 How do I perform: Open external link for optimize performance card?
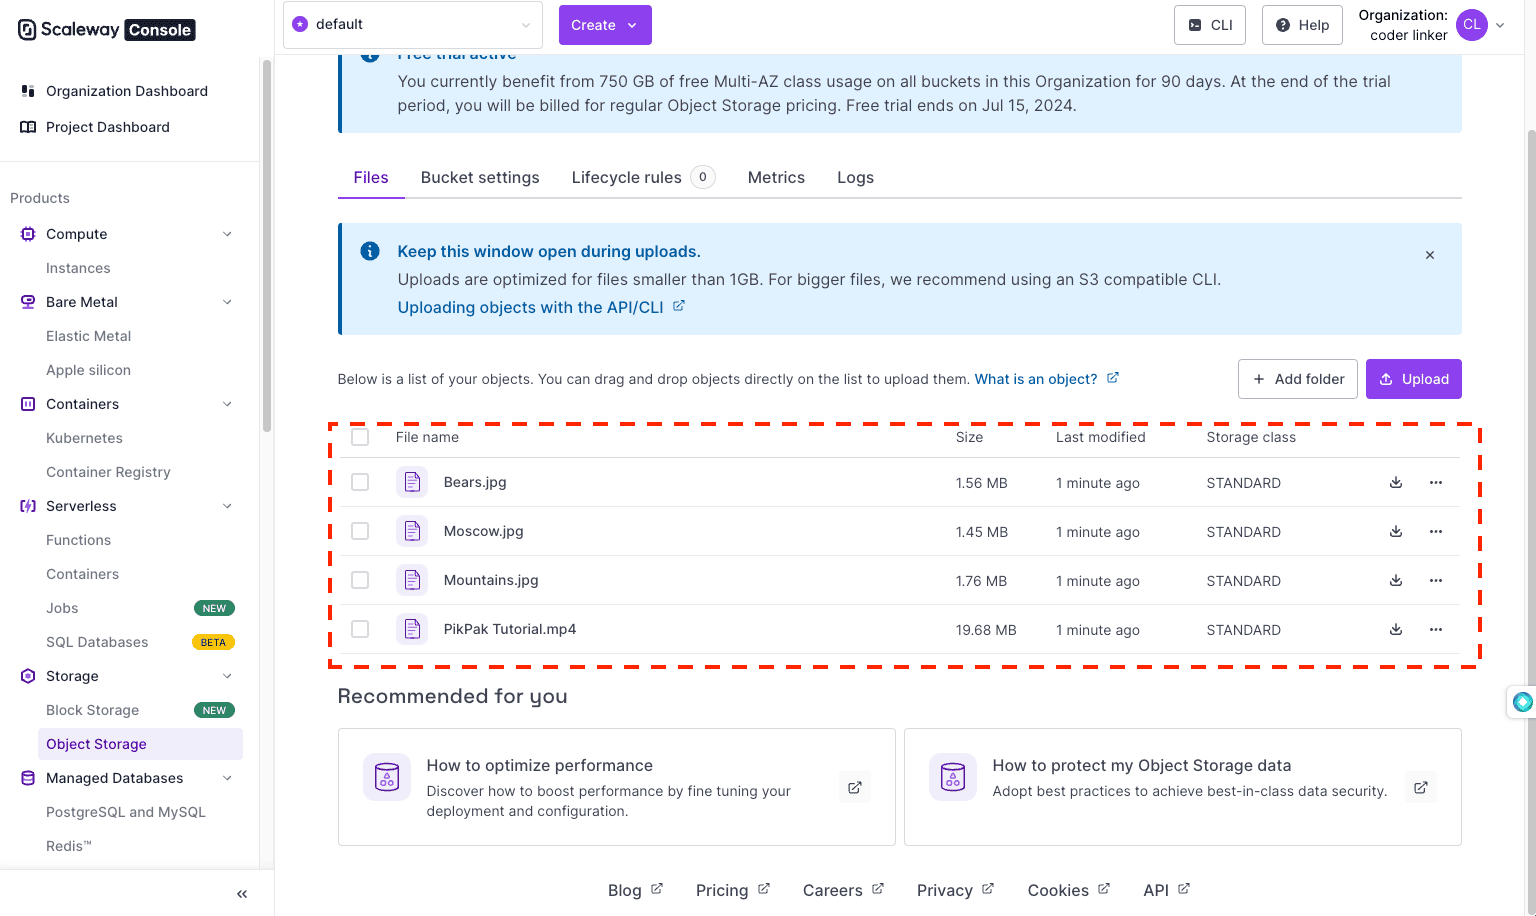(x=855, y=787)
